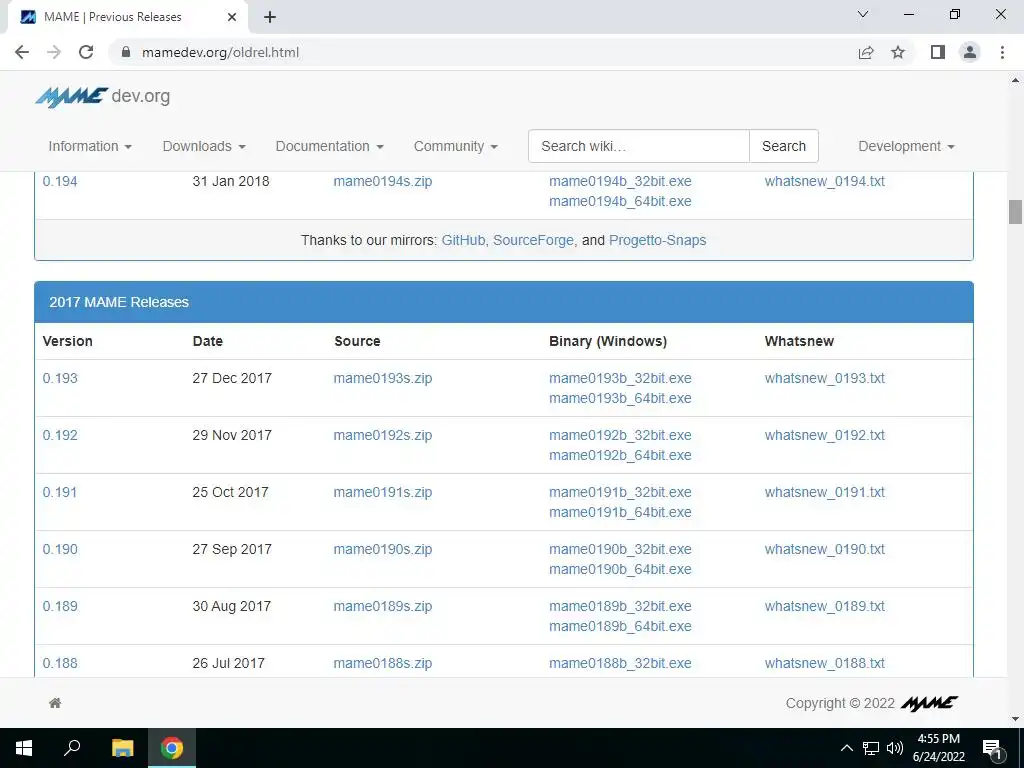Open a new browser tab with plus
The image size is (1024, 768).
270,17
